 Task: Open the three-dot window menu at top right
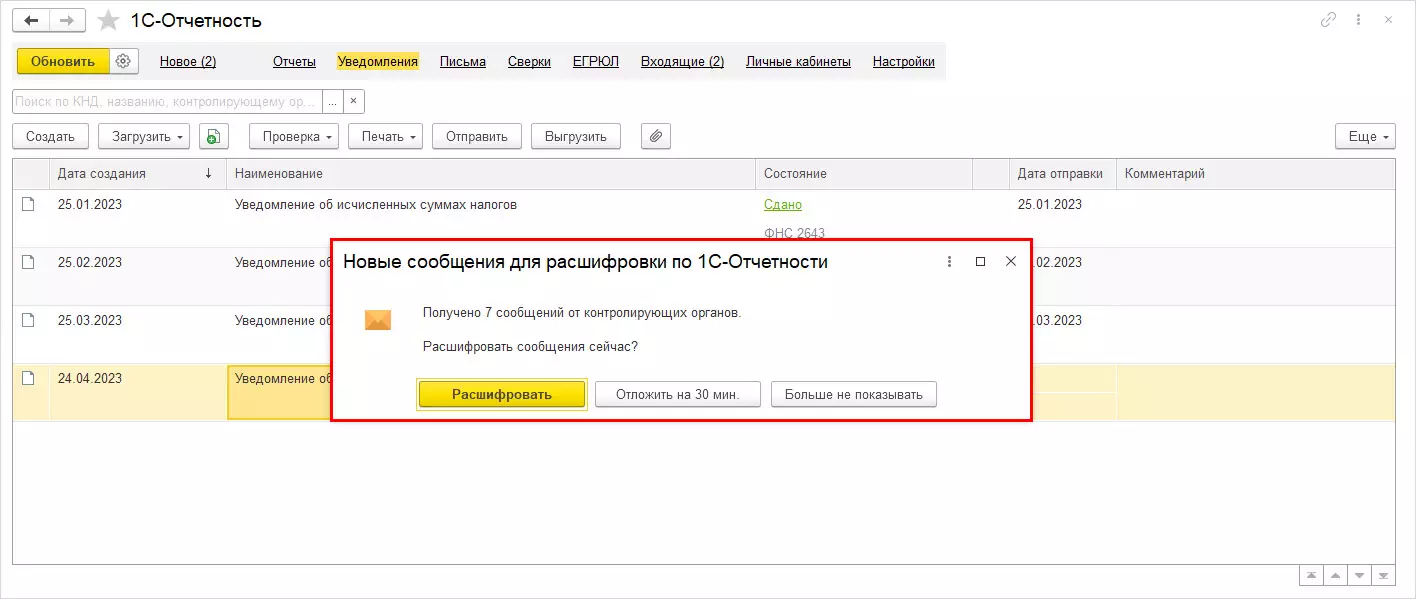click(1358, 20)
